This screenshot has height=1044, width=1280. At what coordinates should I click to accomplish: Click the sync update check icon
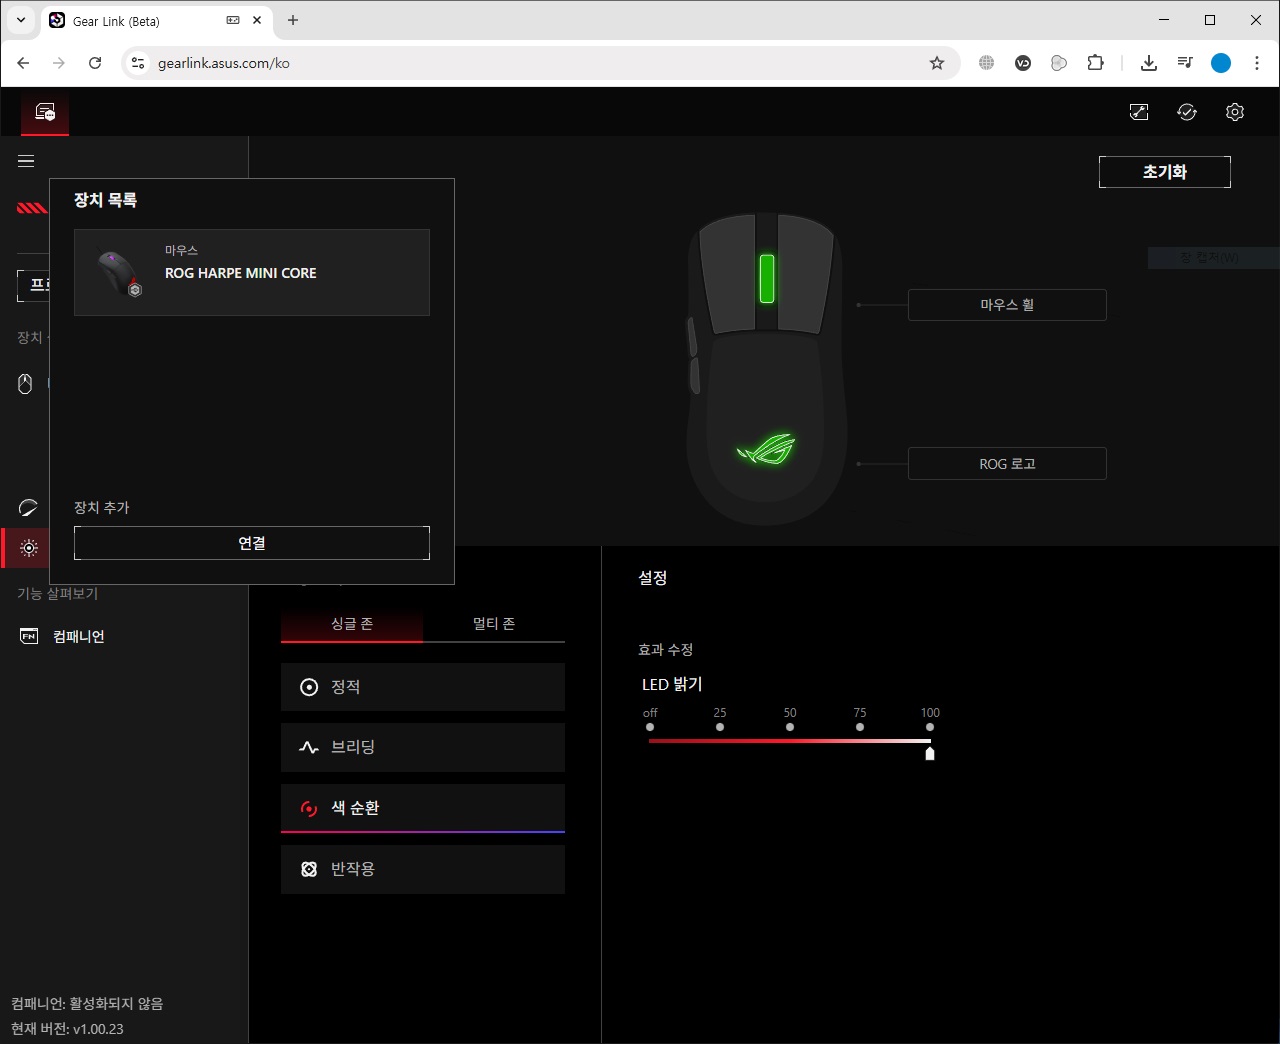point(1187,112)
